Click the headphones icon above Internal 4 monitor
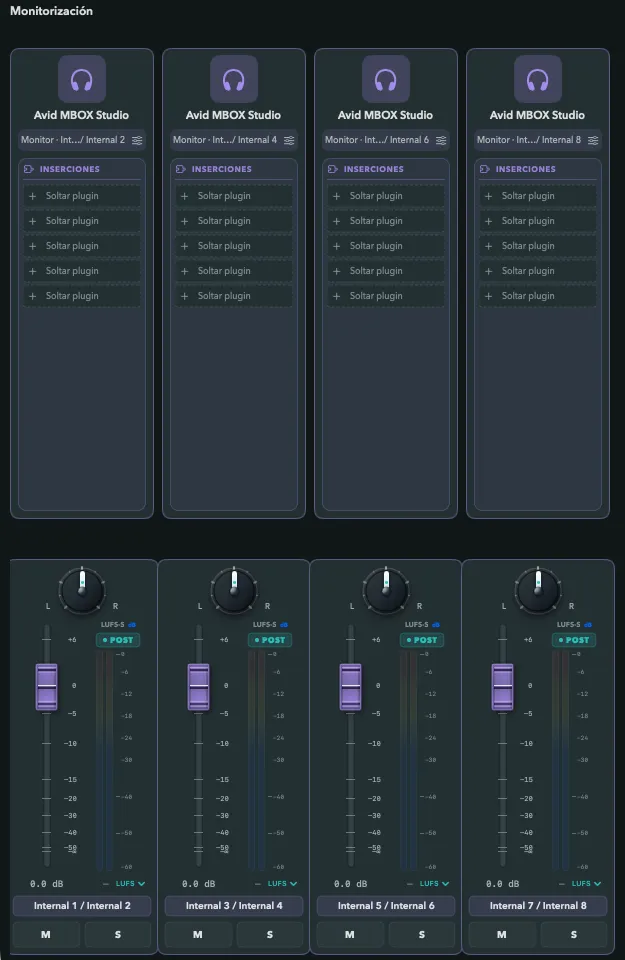The height and width of the screenshot is (960, 625). tap(233, 79)
